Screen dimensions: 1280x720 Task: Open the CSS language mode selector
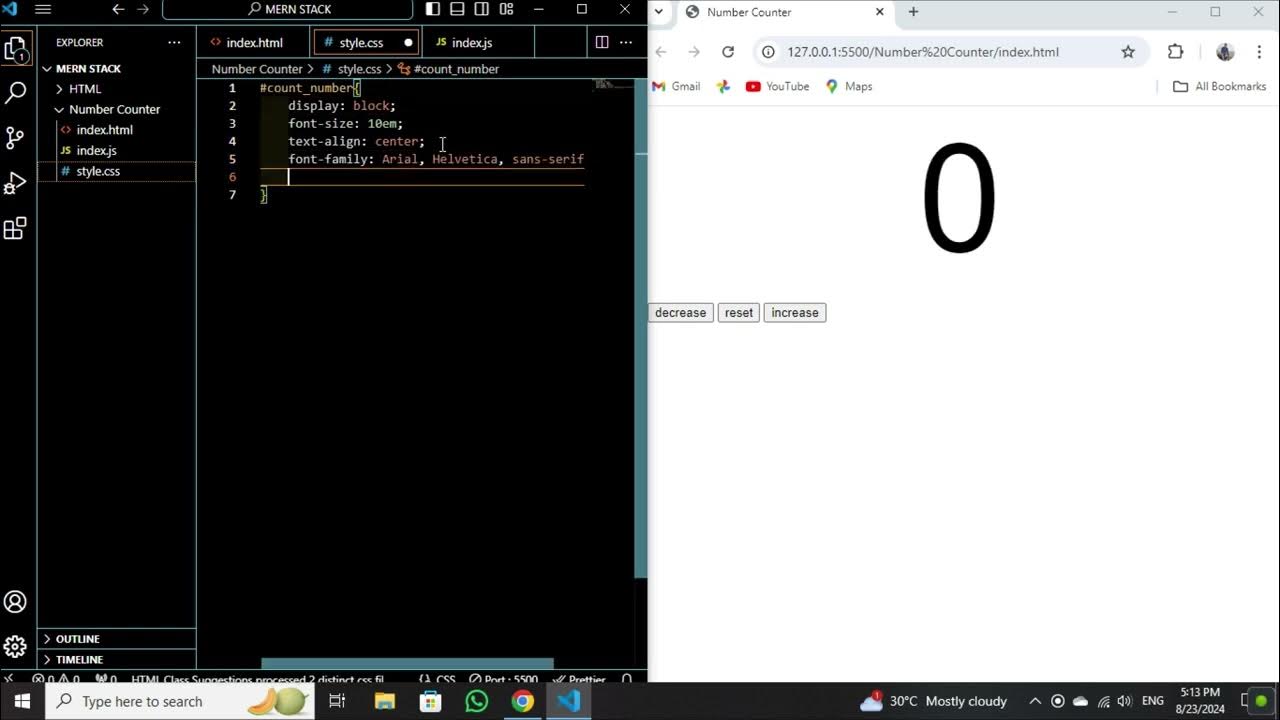click(x=445, y=680)
